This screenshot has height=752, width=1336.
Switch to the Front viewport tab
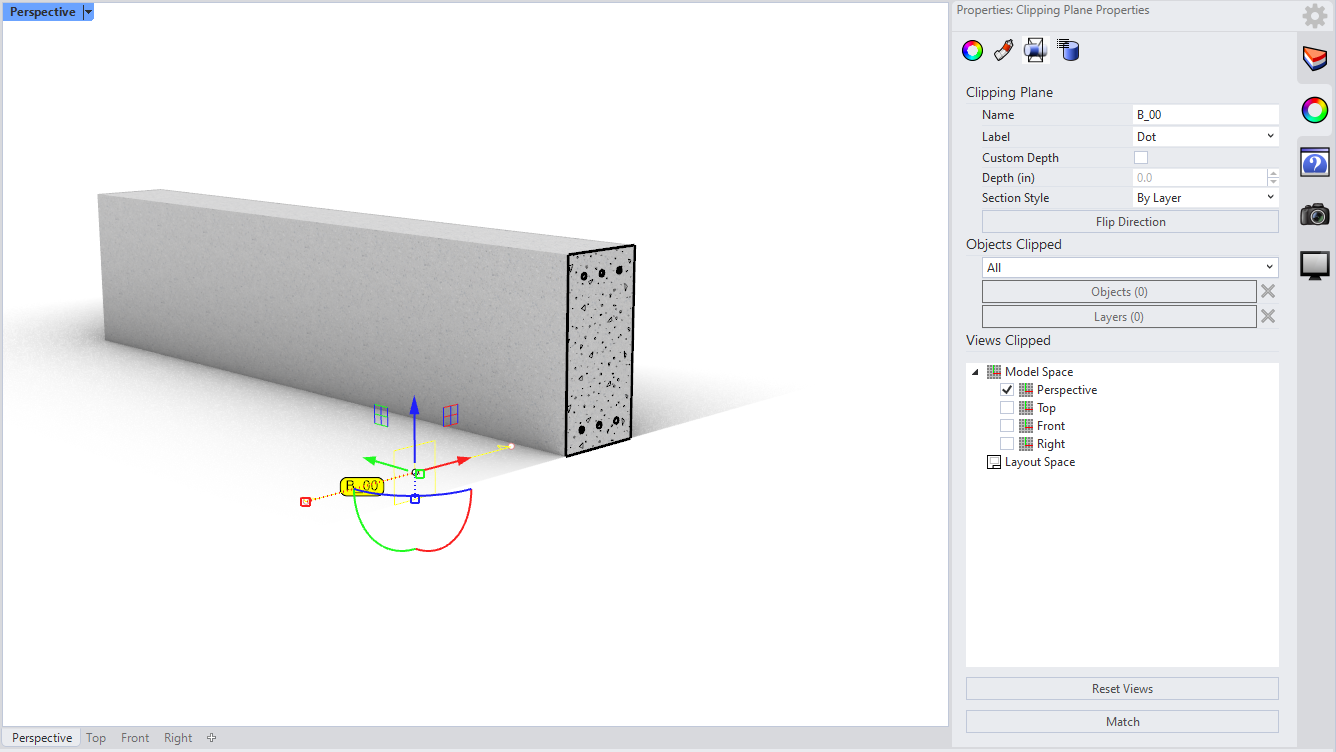tap(135, 738)
